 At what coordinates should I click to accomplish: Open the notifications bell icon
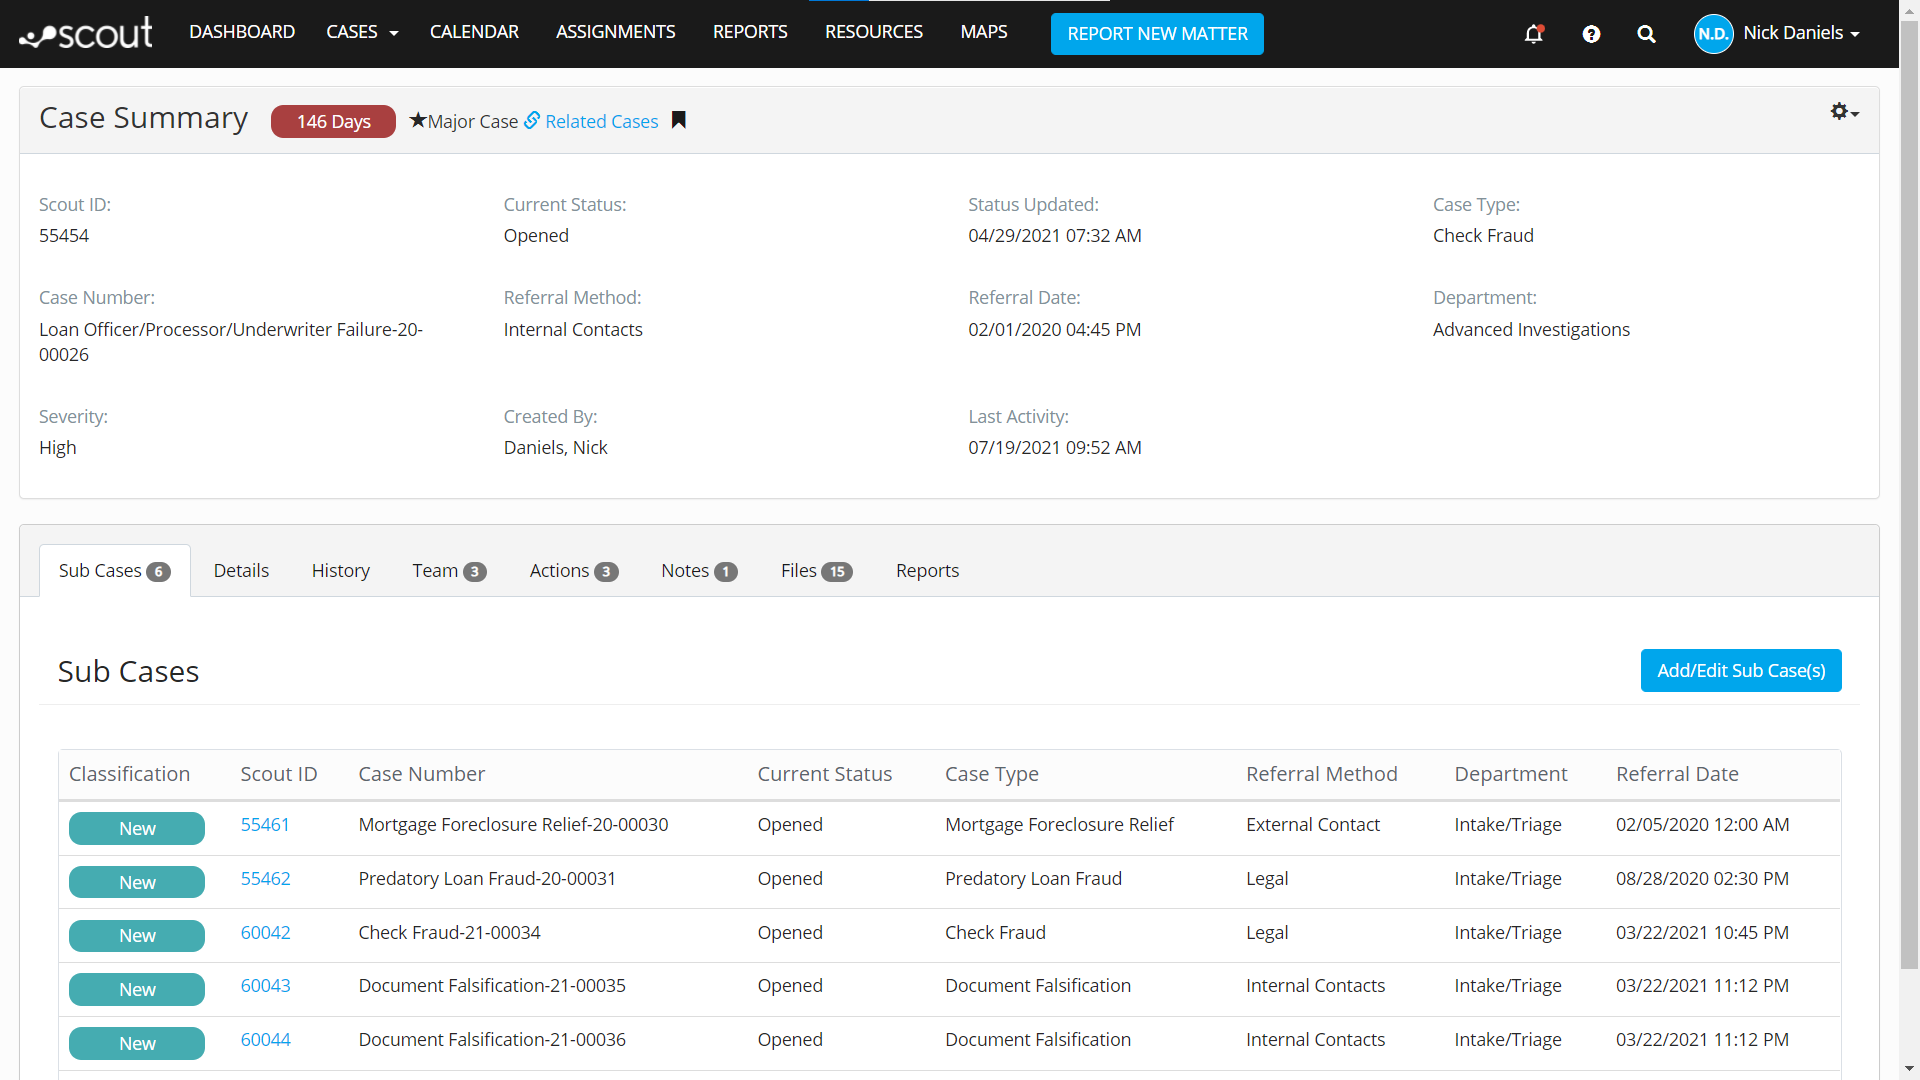(x=1533, y=34)
